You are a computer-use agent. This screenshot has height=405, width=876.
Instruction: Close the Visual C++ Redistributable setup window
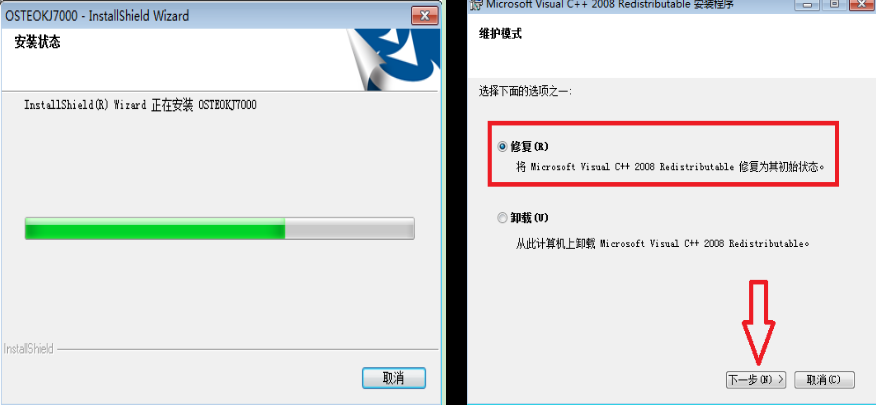point(863,4)
